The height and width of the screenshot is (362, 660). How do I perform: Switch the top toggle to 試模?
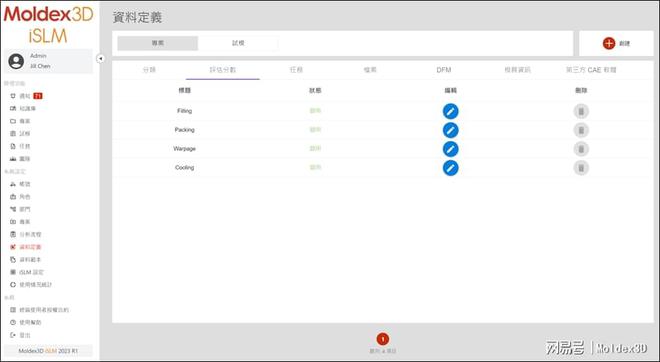click(x=238, y=43)
